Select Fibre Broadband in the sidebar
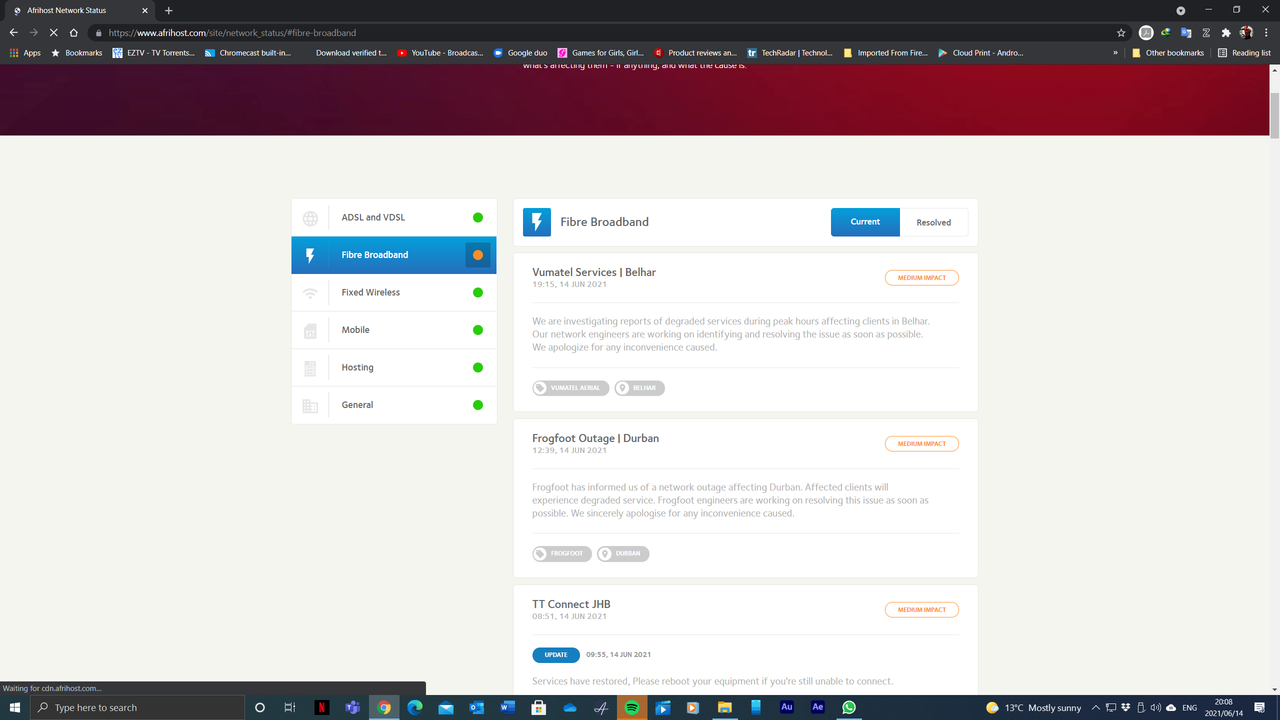The image size is (1280, 720). coord(394,255)
